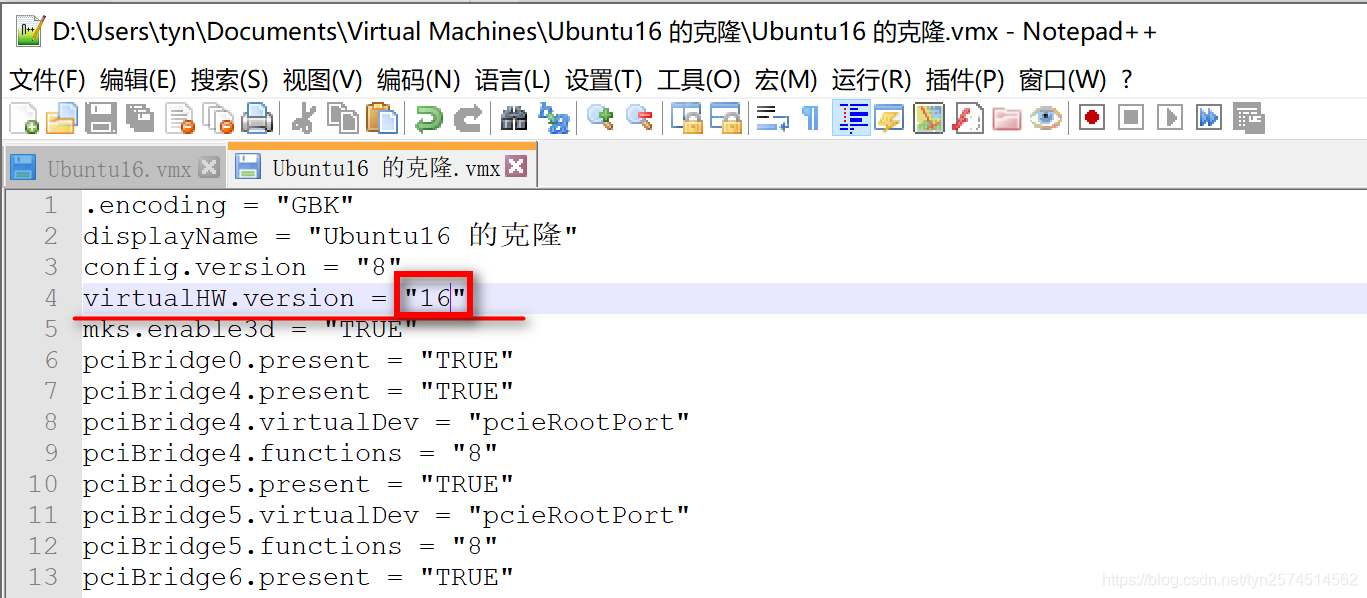Open the 语言(L) menu
1367x598 pixels.
(512, 80)
